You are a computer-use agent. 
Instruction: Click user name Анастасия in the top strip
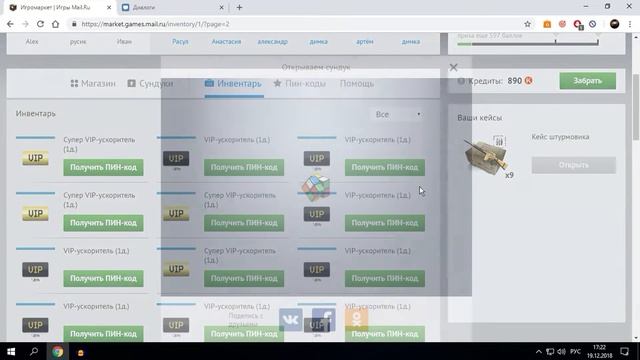226,42
